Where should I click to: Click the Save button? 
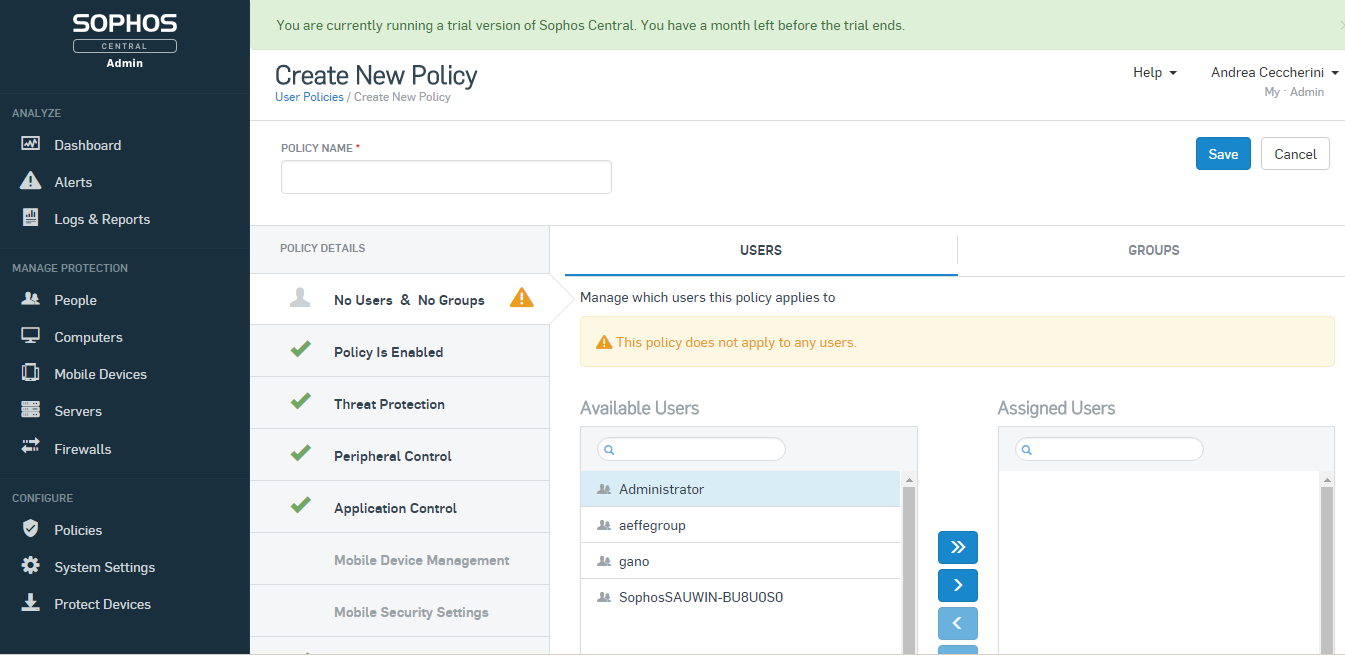1223,154
